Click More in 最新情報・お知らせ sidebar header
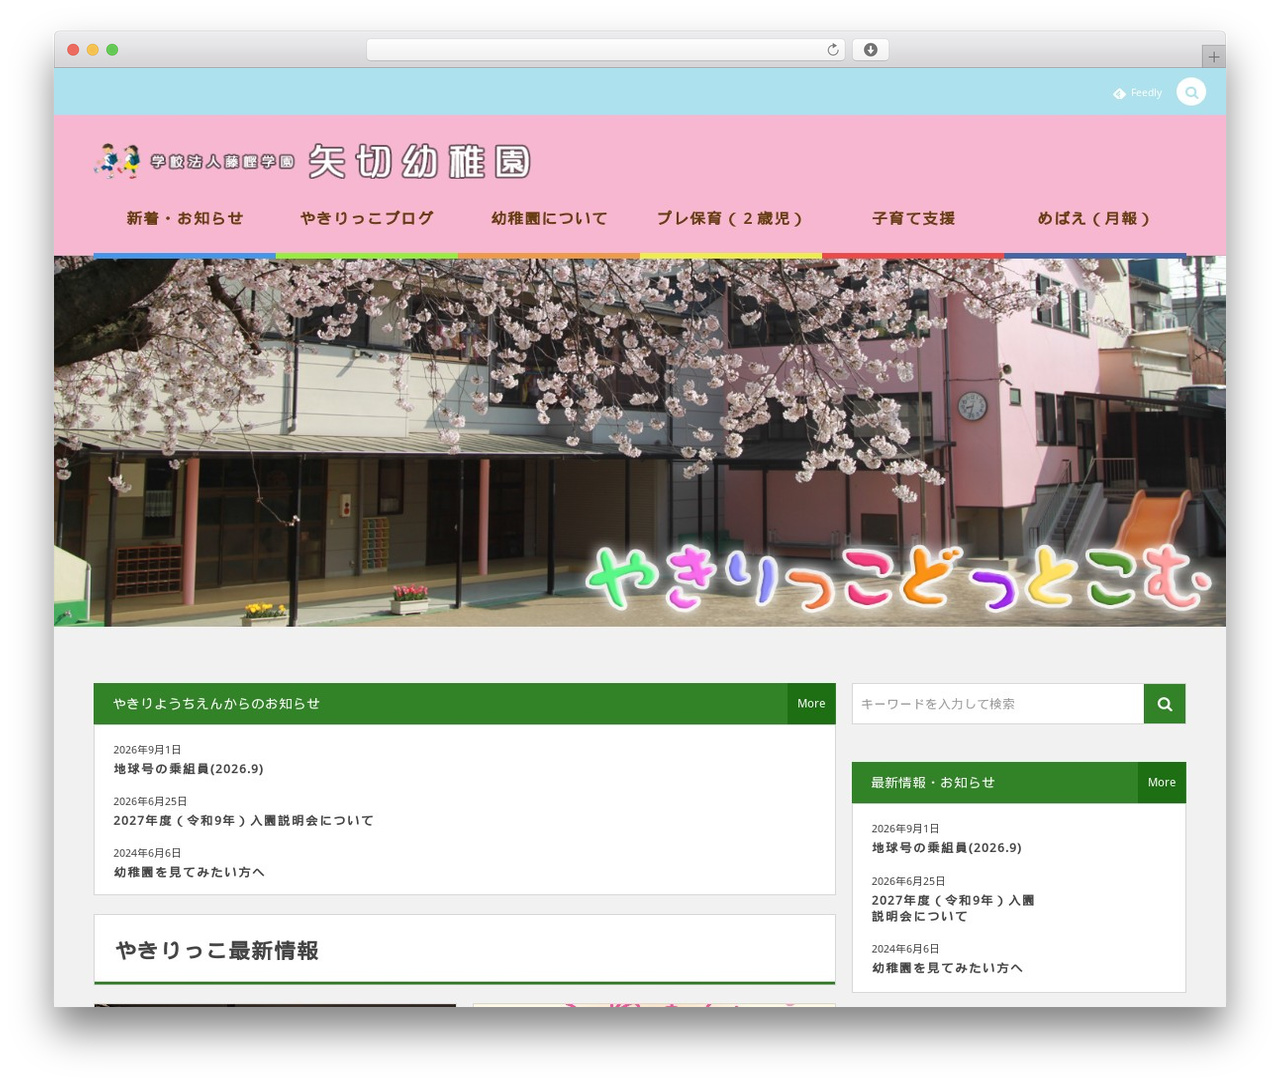 pos(1162,783)
